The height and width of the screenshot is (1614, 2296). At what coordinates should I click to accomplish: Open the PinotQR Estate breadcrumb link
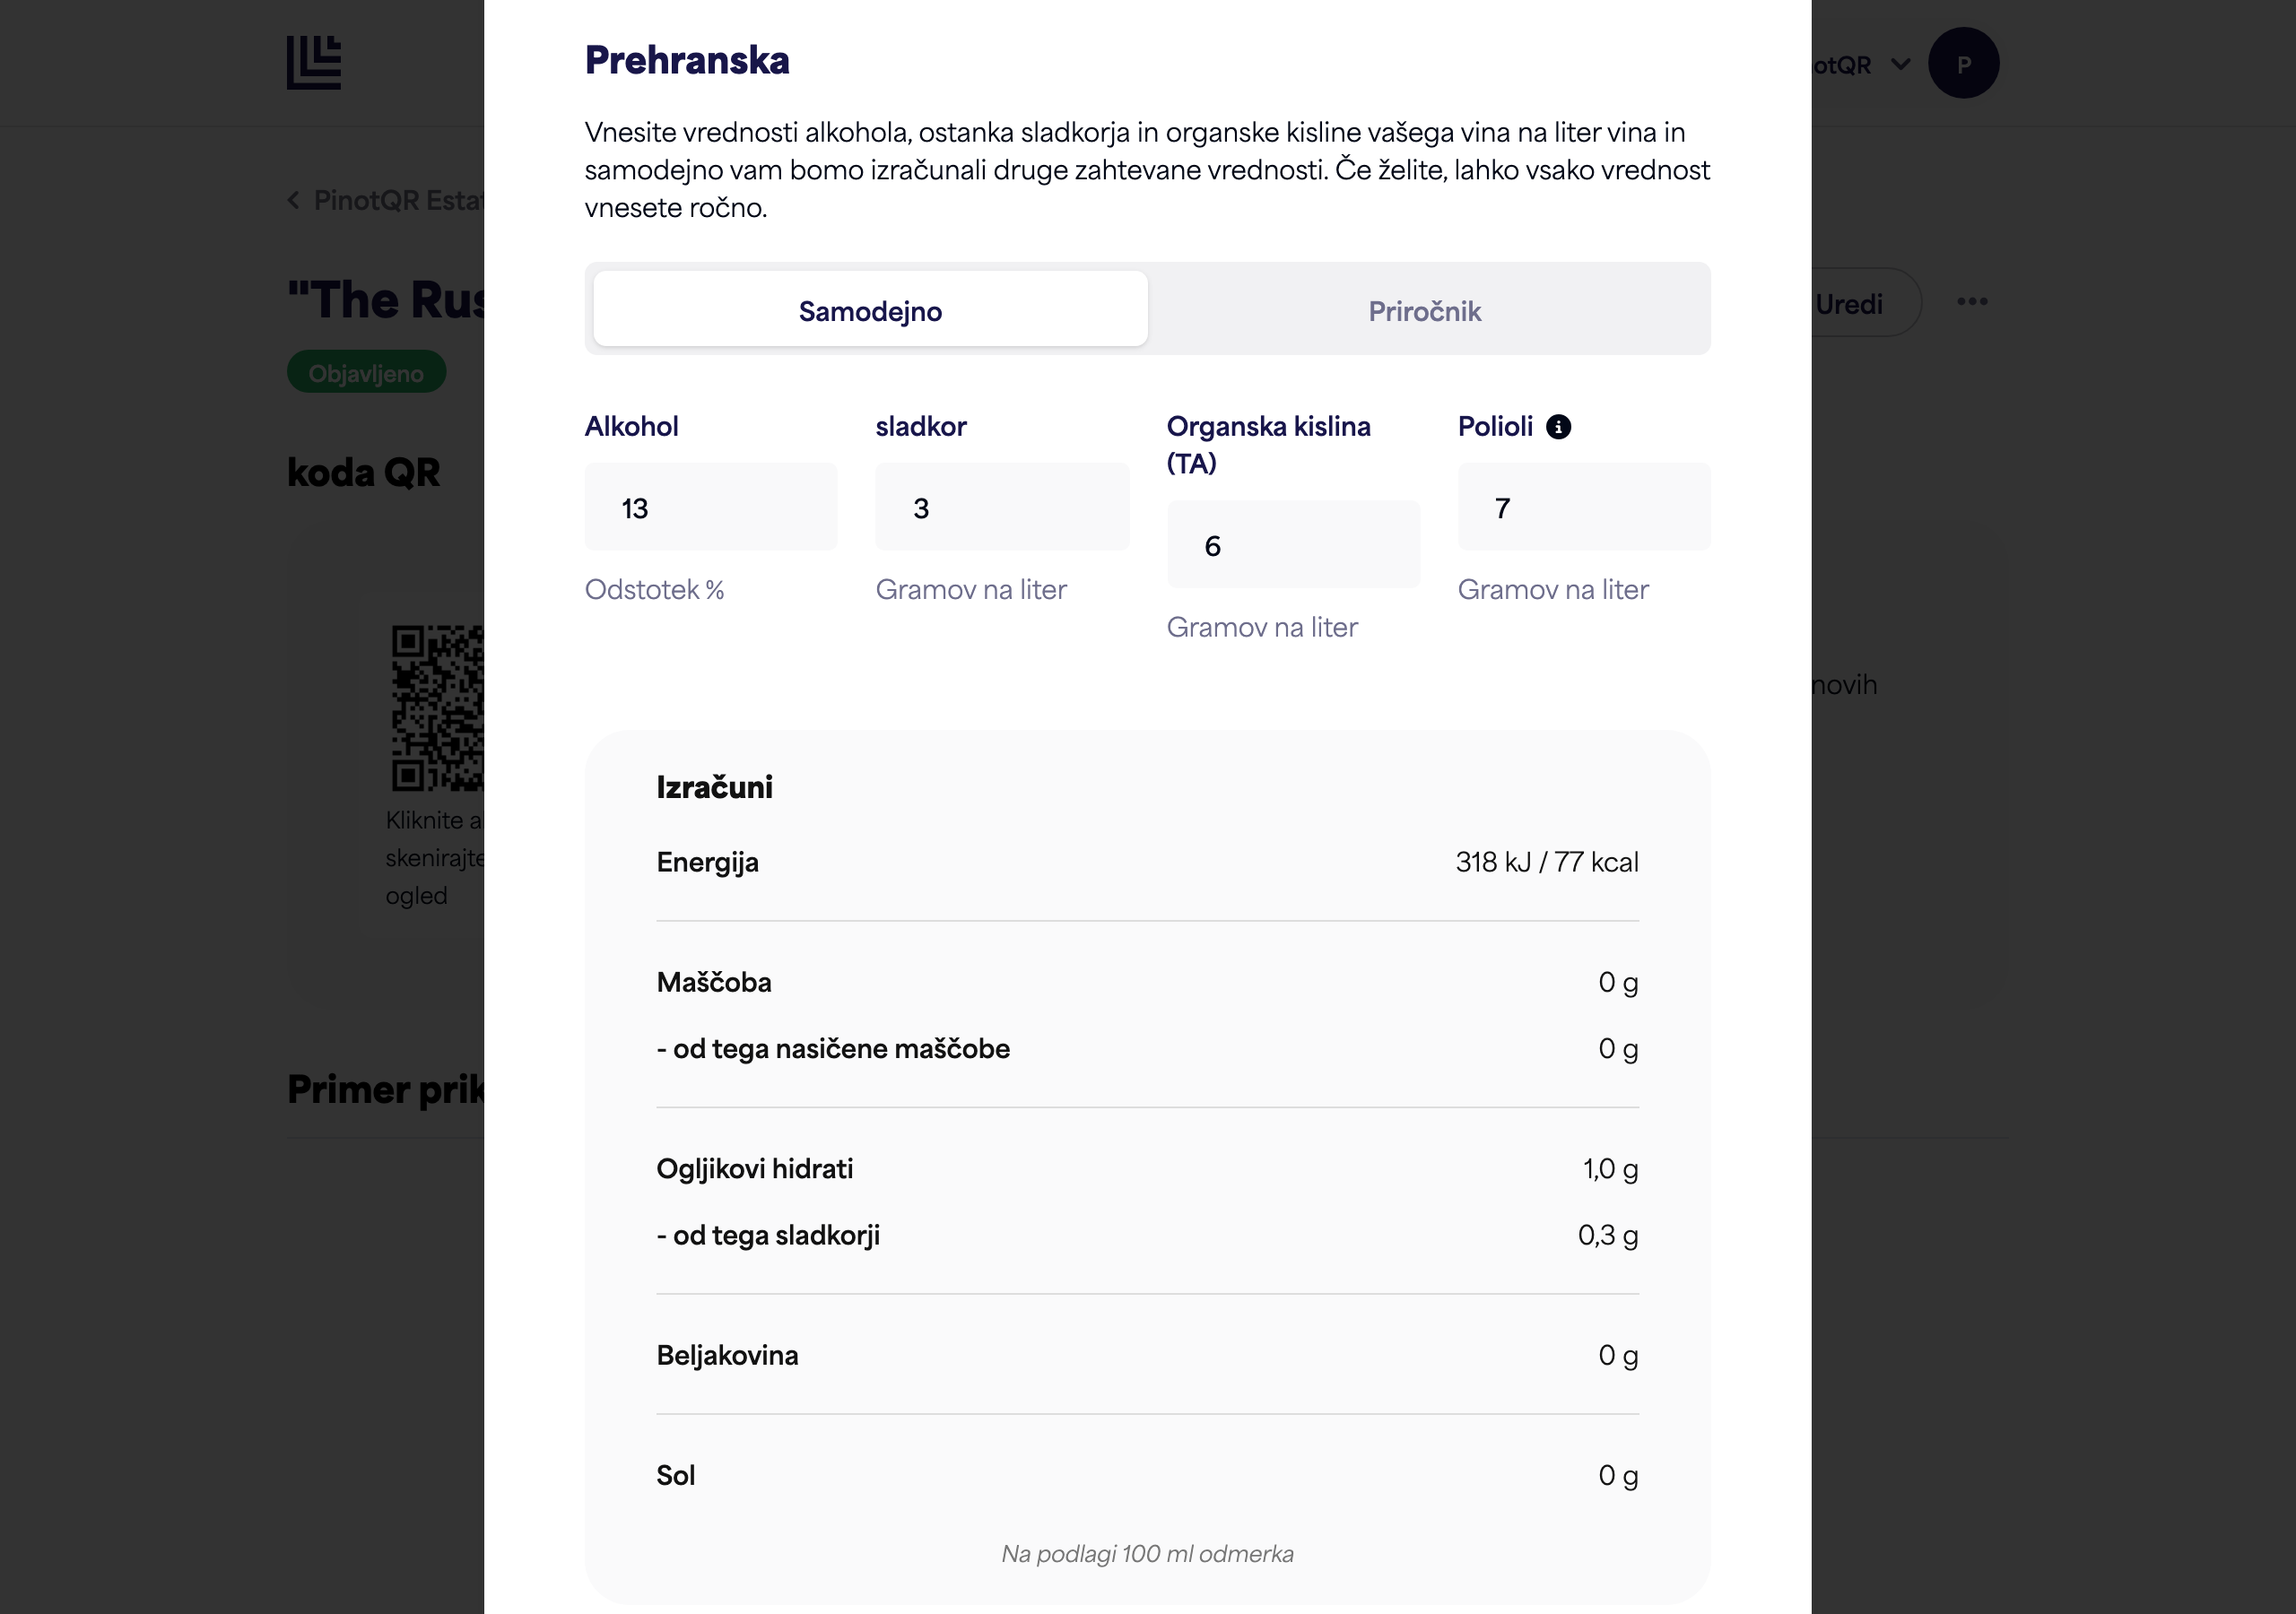click(x=399, y=200)
